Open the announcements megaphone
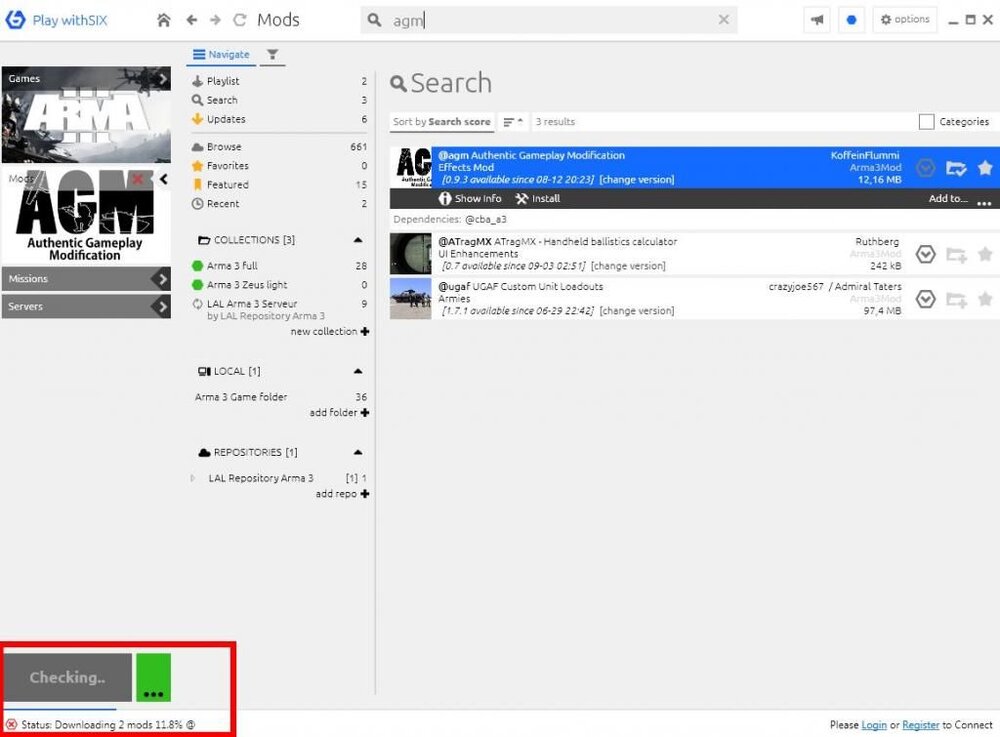1000x737 pixels. 817,20
